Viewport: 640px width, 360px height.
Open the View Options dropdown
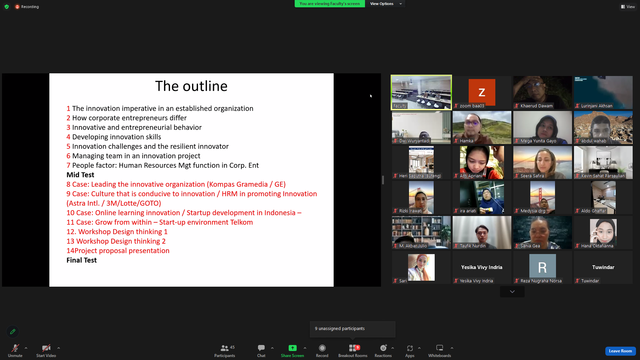point(386,4)
